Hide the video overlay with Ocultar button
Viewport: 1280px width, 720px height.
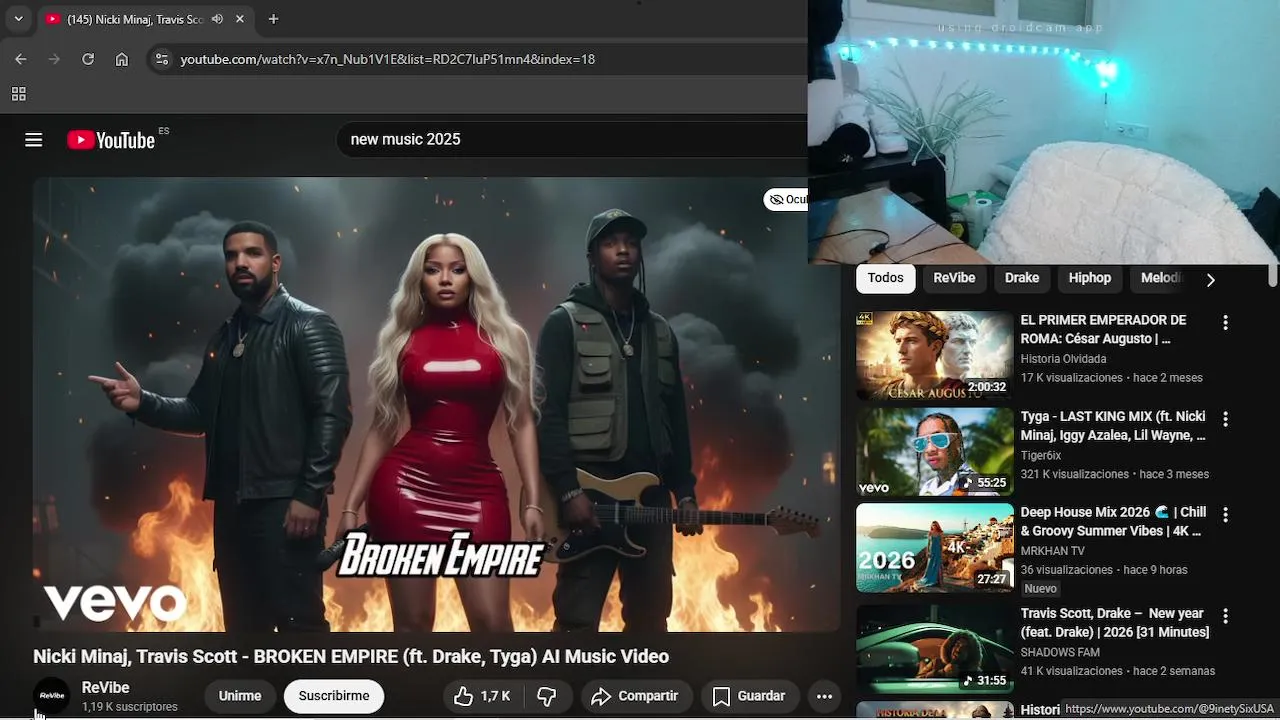pyautogui.click(x=787, y=199)
